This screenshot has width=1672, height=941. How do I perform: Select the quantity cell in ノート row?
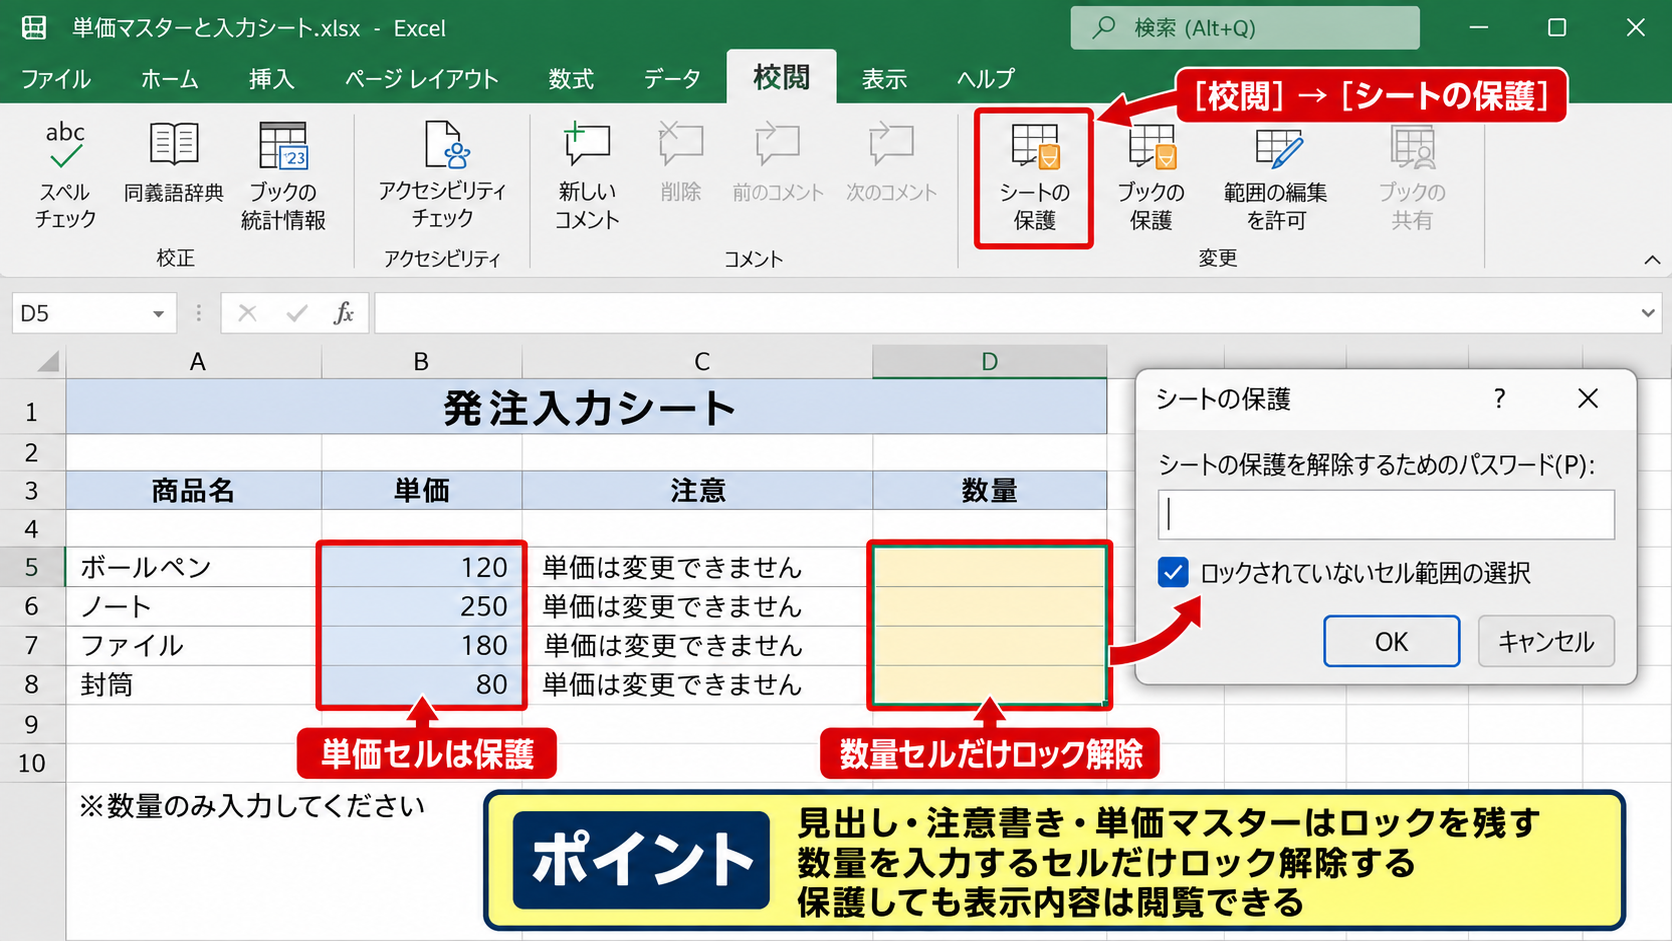[989, 606]
